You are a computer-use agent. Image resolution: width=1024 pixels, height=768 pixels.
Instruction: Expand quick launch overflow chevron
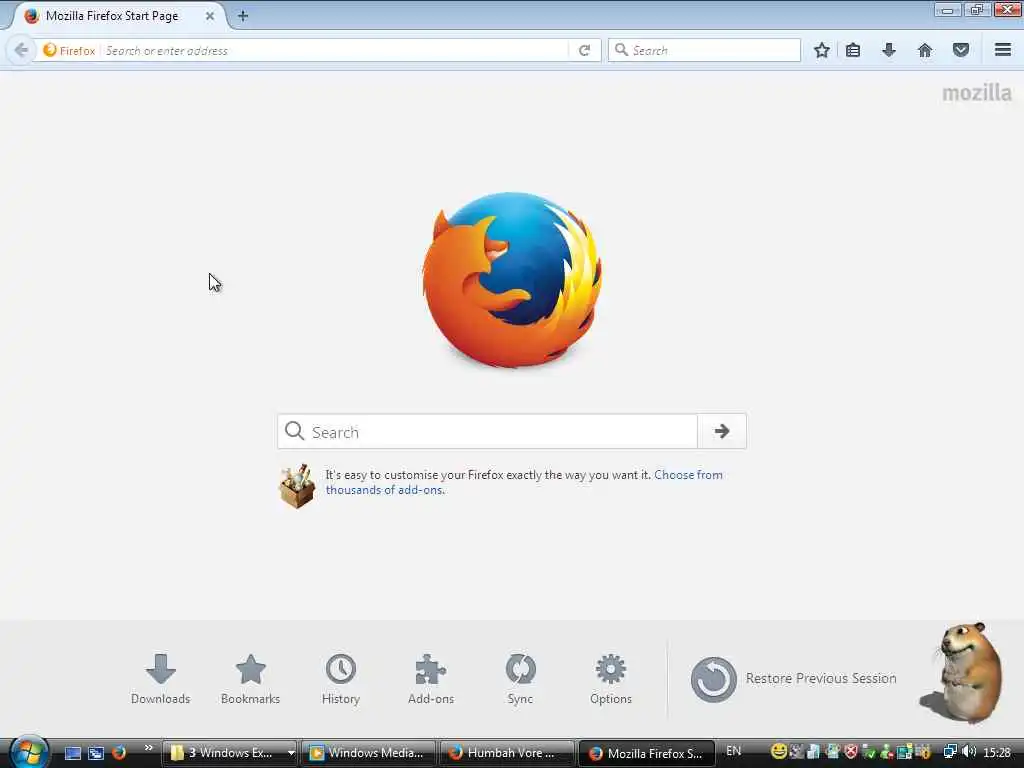click(148, 748)
